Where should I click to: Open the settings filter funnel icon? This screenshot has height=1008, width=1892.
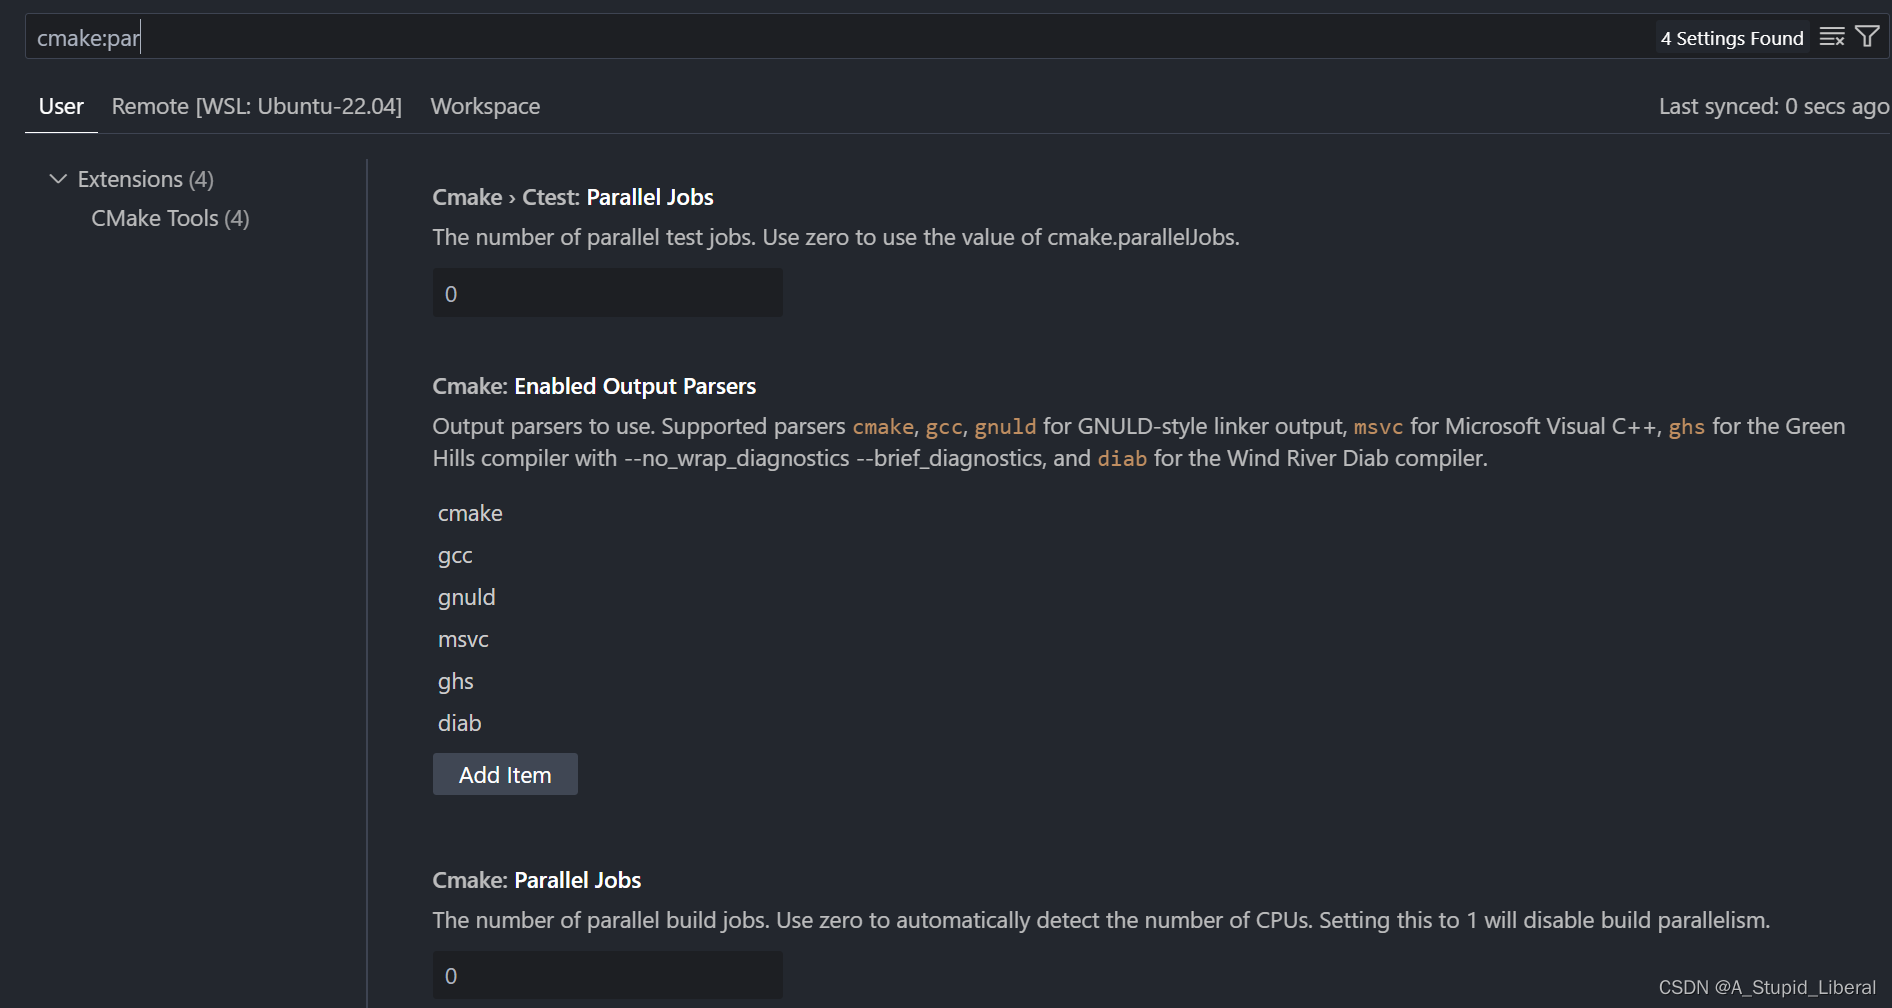pyautogui.click(x=1867, y=37)
